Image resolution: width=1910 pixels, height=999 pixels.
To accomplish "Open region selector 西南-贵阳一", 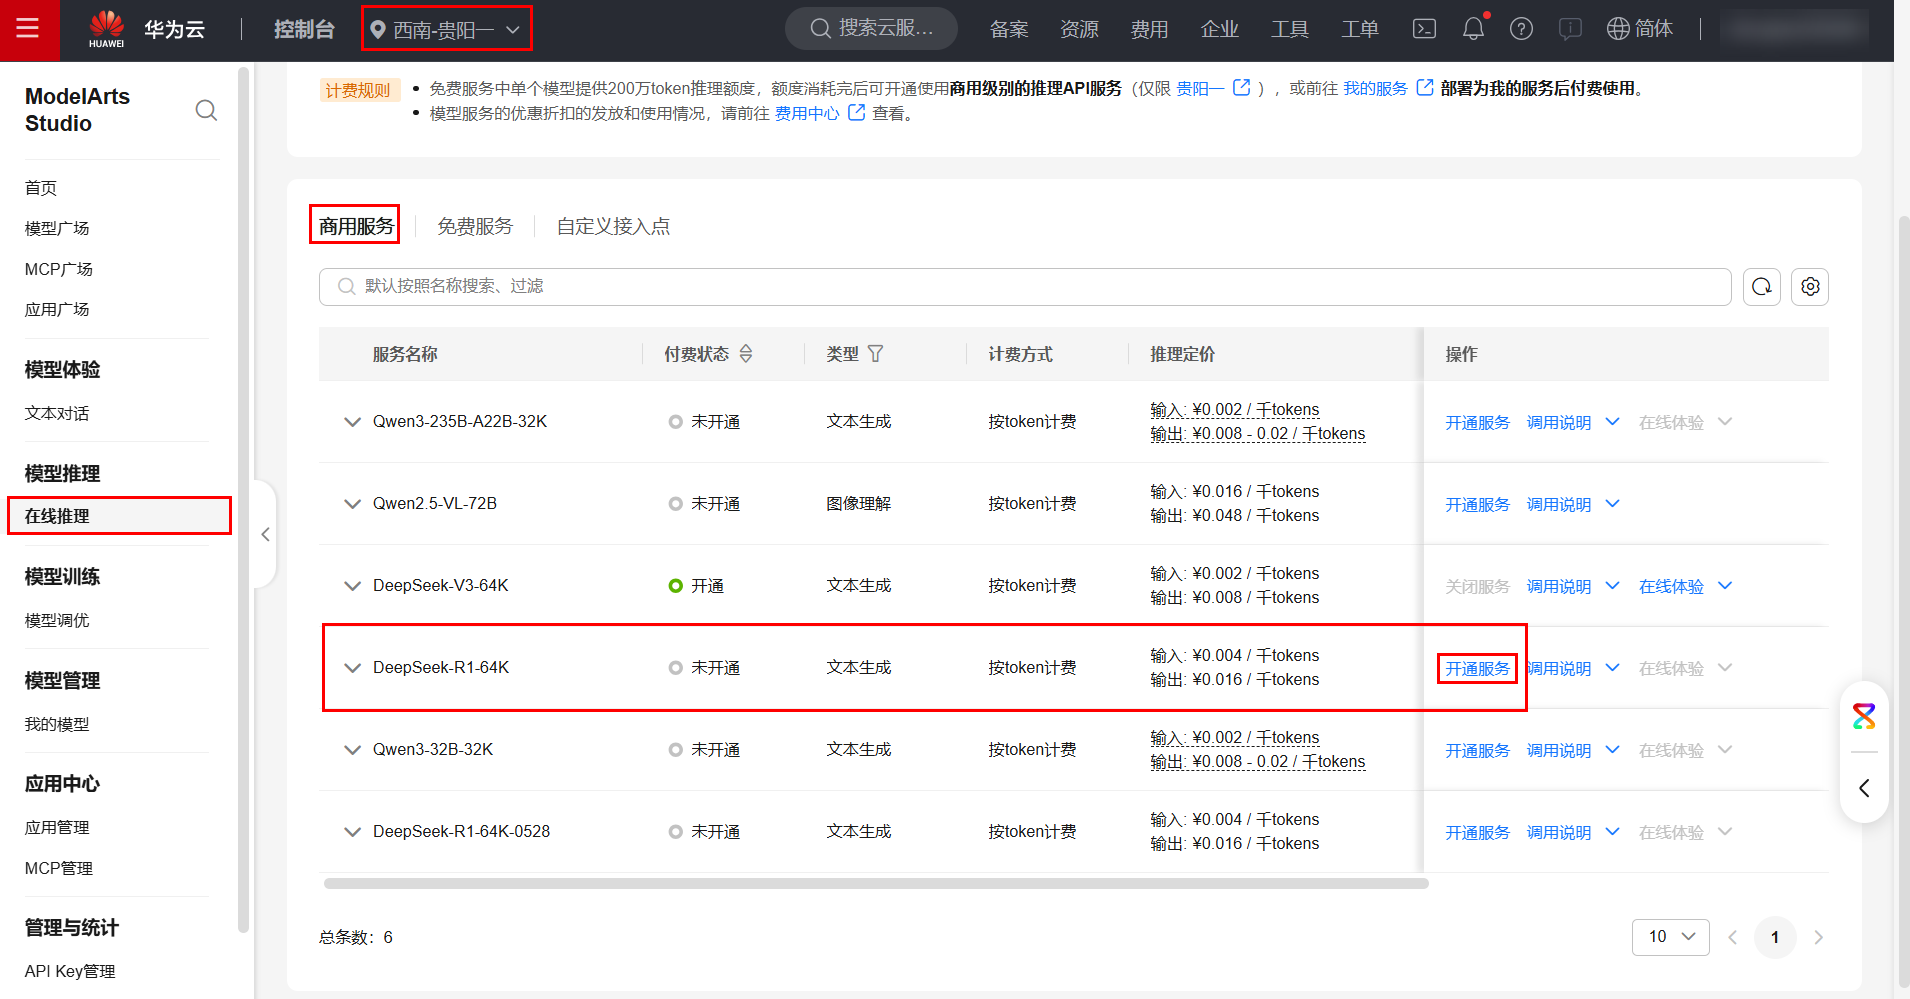I will coord(446,29).
